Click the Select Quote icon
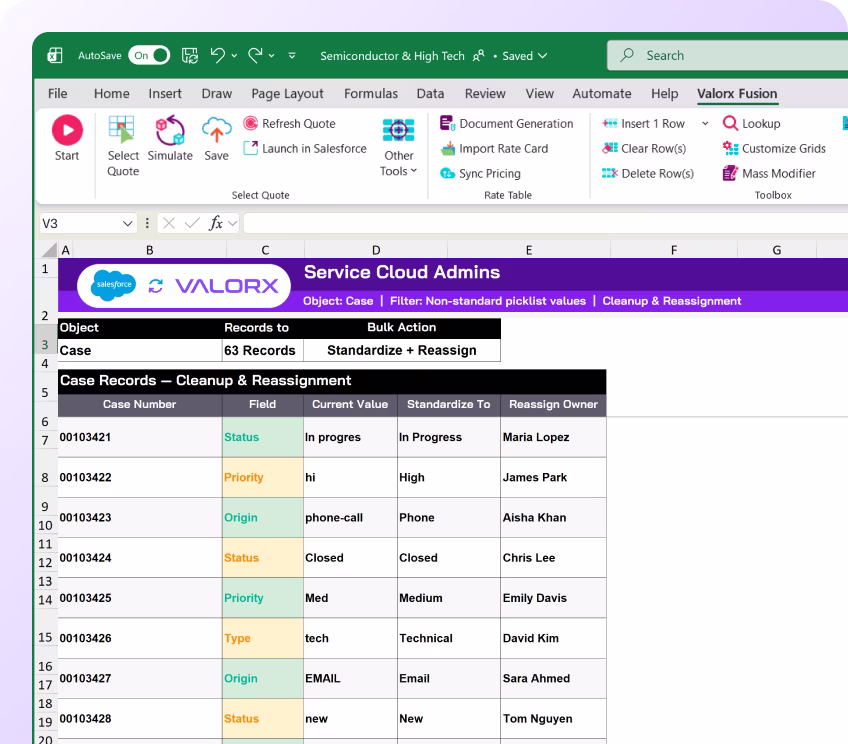848x744 pixels. [x=122, y=130]
